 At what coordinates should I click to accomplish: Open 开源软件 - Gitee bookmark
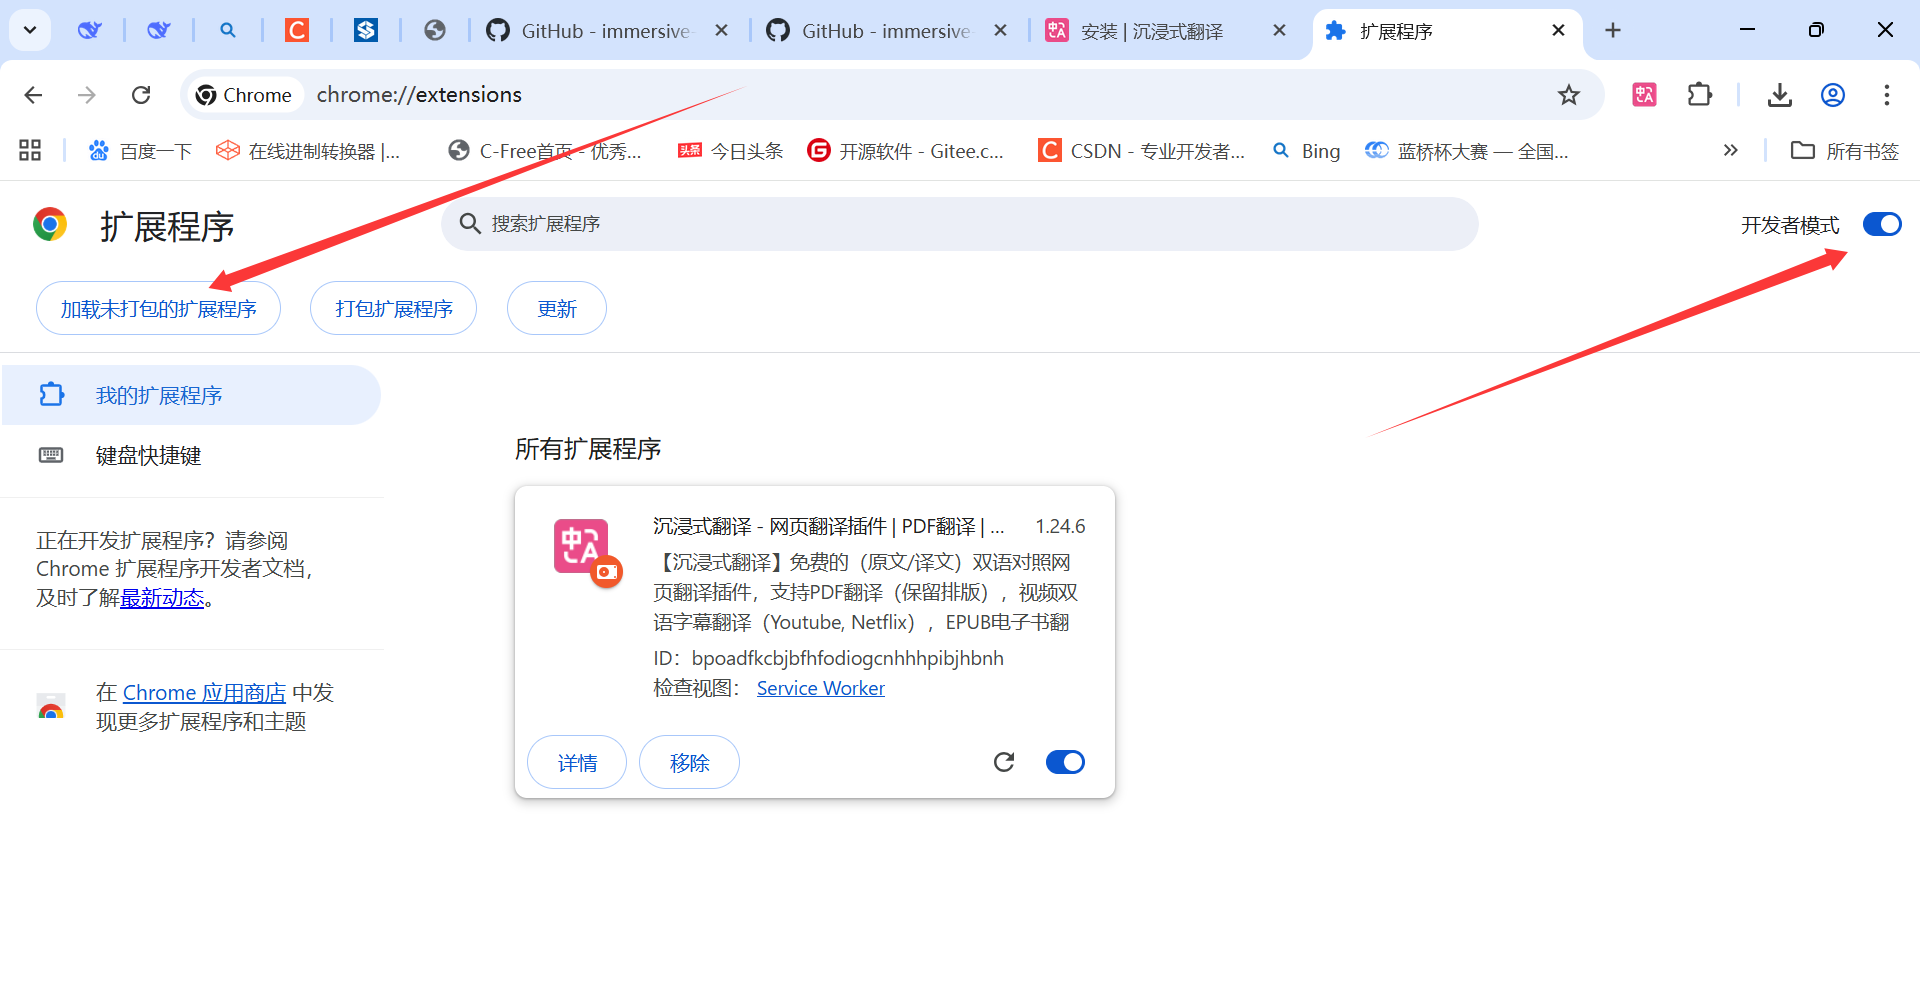point(905,151)
